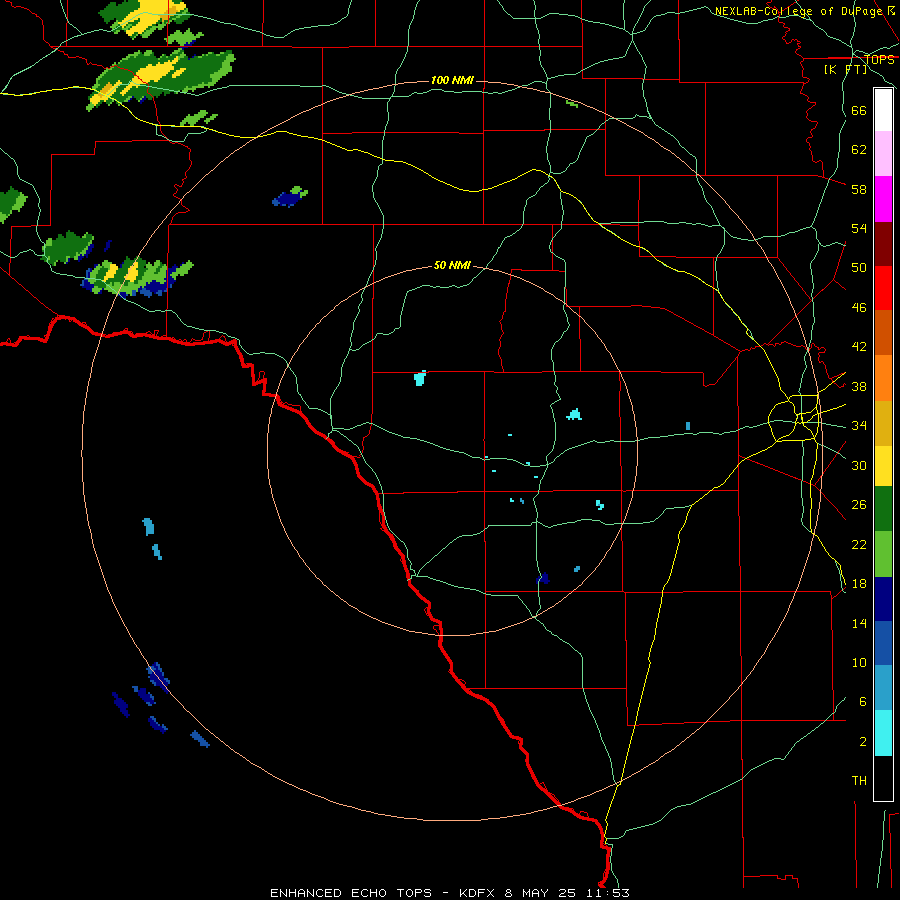
Task: Click the legend value 50
Action: [859, 268]
